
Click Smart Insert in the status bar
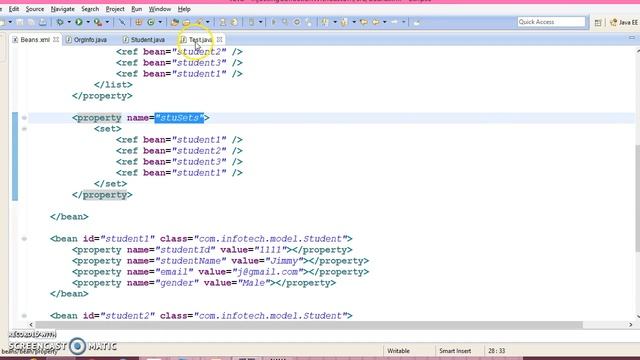click(x=455, y=351)
